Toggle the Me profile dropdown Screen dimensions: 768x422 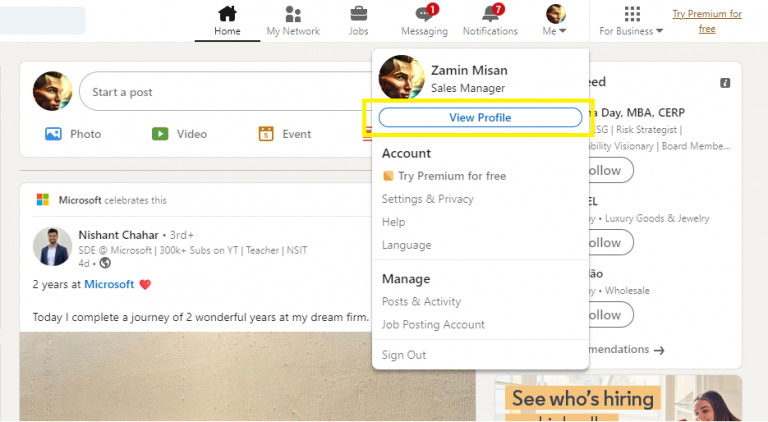pos(555,21)
